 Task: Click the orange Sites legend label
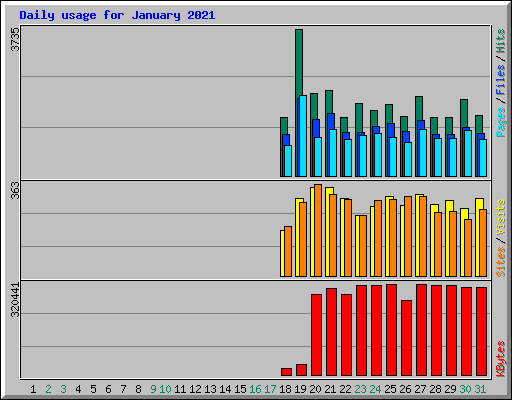pos(500,262)
